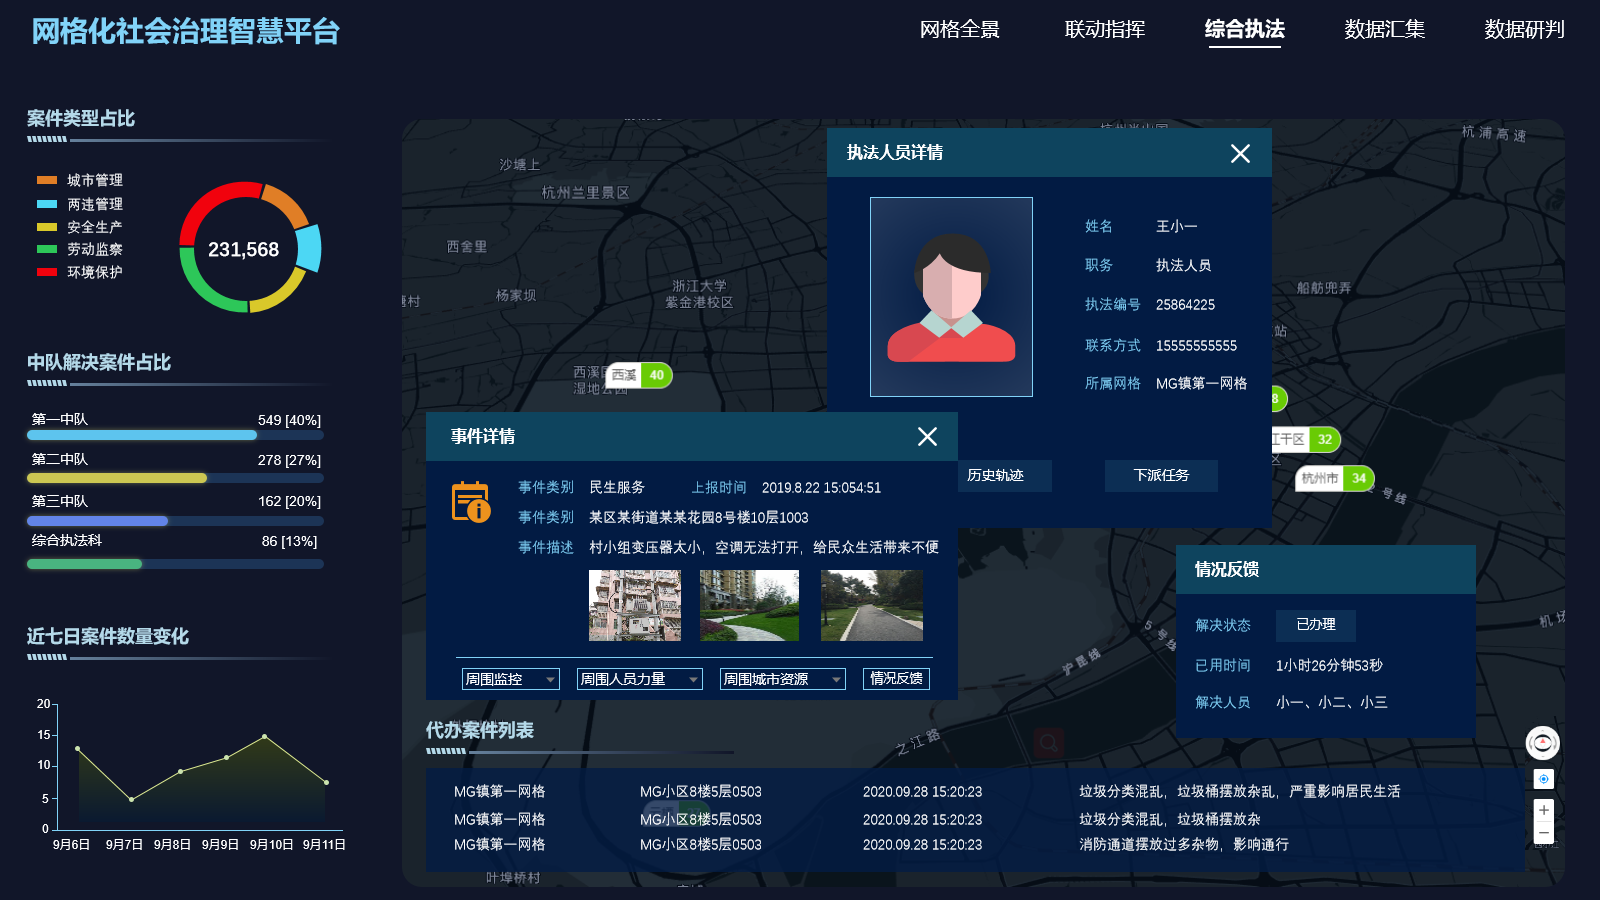Open the 周围人员力量 dropdown
Screen dimensions: 1600x900
pos(640,679)
